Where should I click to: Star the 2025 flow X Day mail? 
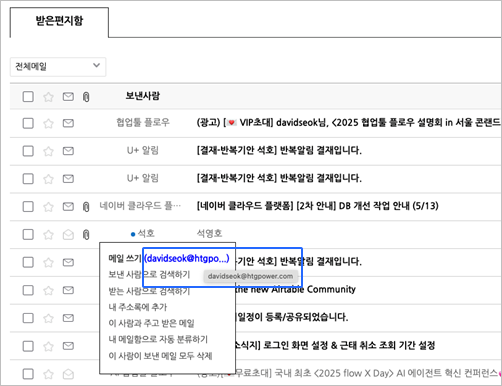[x=48, y=374]
